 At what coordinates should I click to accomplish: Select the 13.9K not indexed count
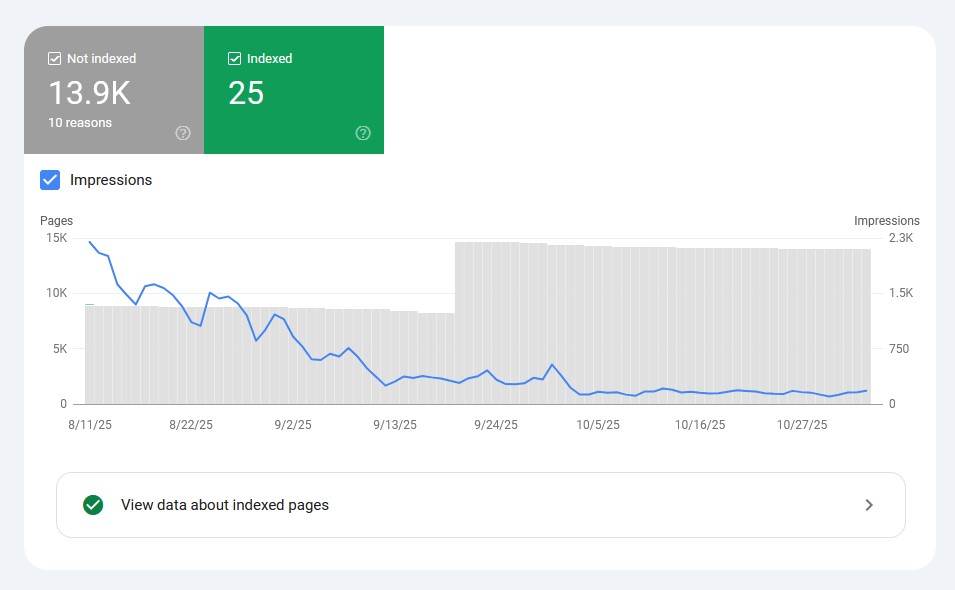[x=90, y=93]
